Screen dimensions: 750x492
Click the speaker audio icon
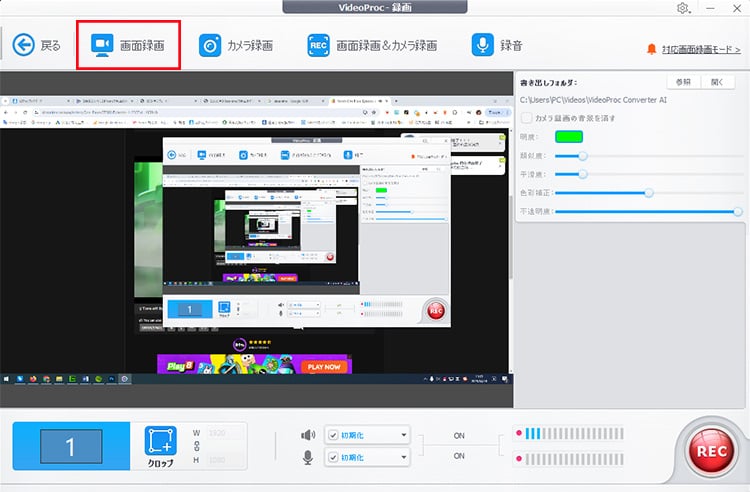[308, 434]
